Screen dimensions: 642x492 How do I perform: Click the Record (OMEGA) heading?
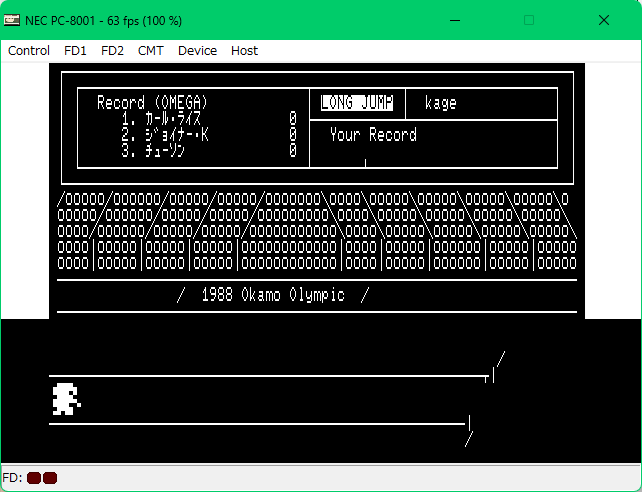click(152, 103)
